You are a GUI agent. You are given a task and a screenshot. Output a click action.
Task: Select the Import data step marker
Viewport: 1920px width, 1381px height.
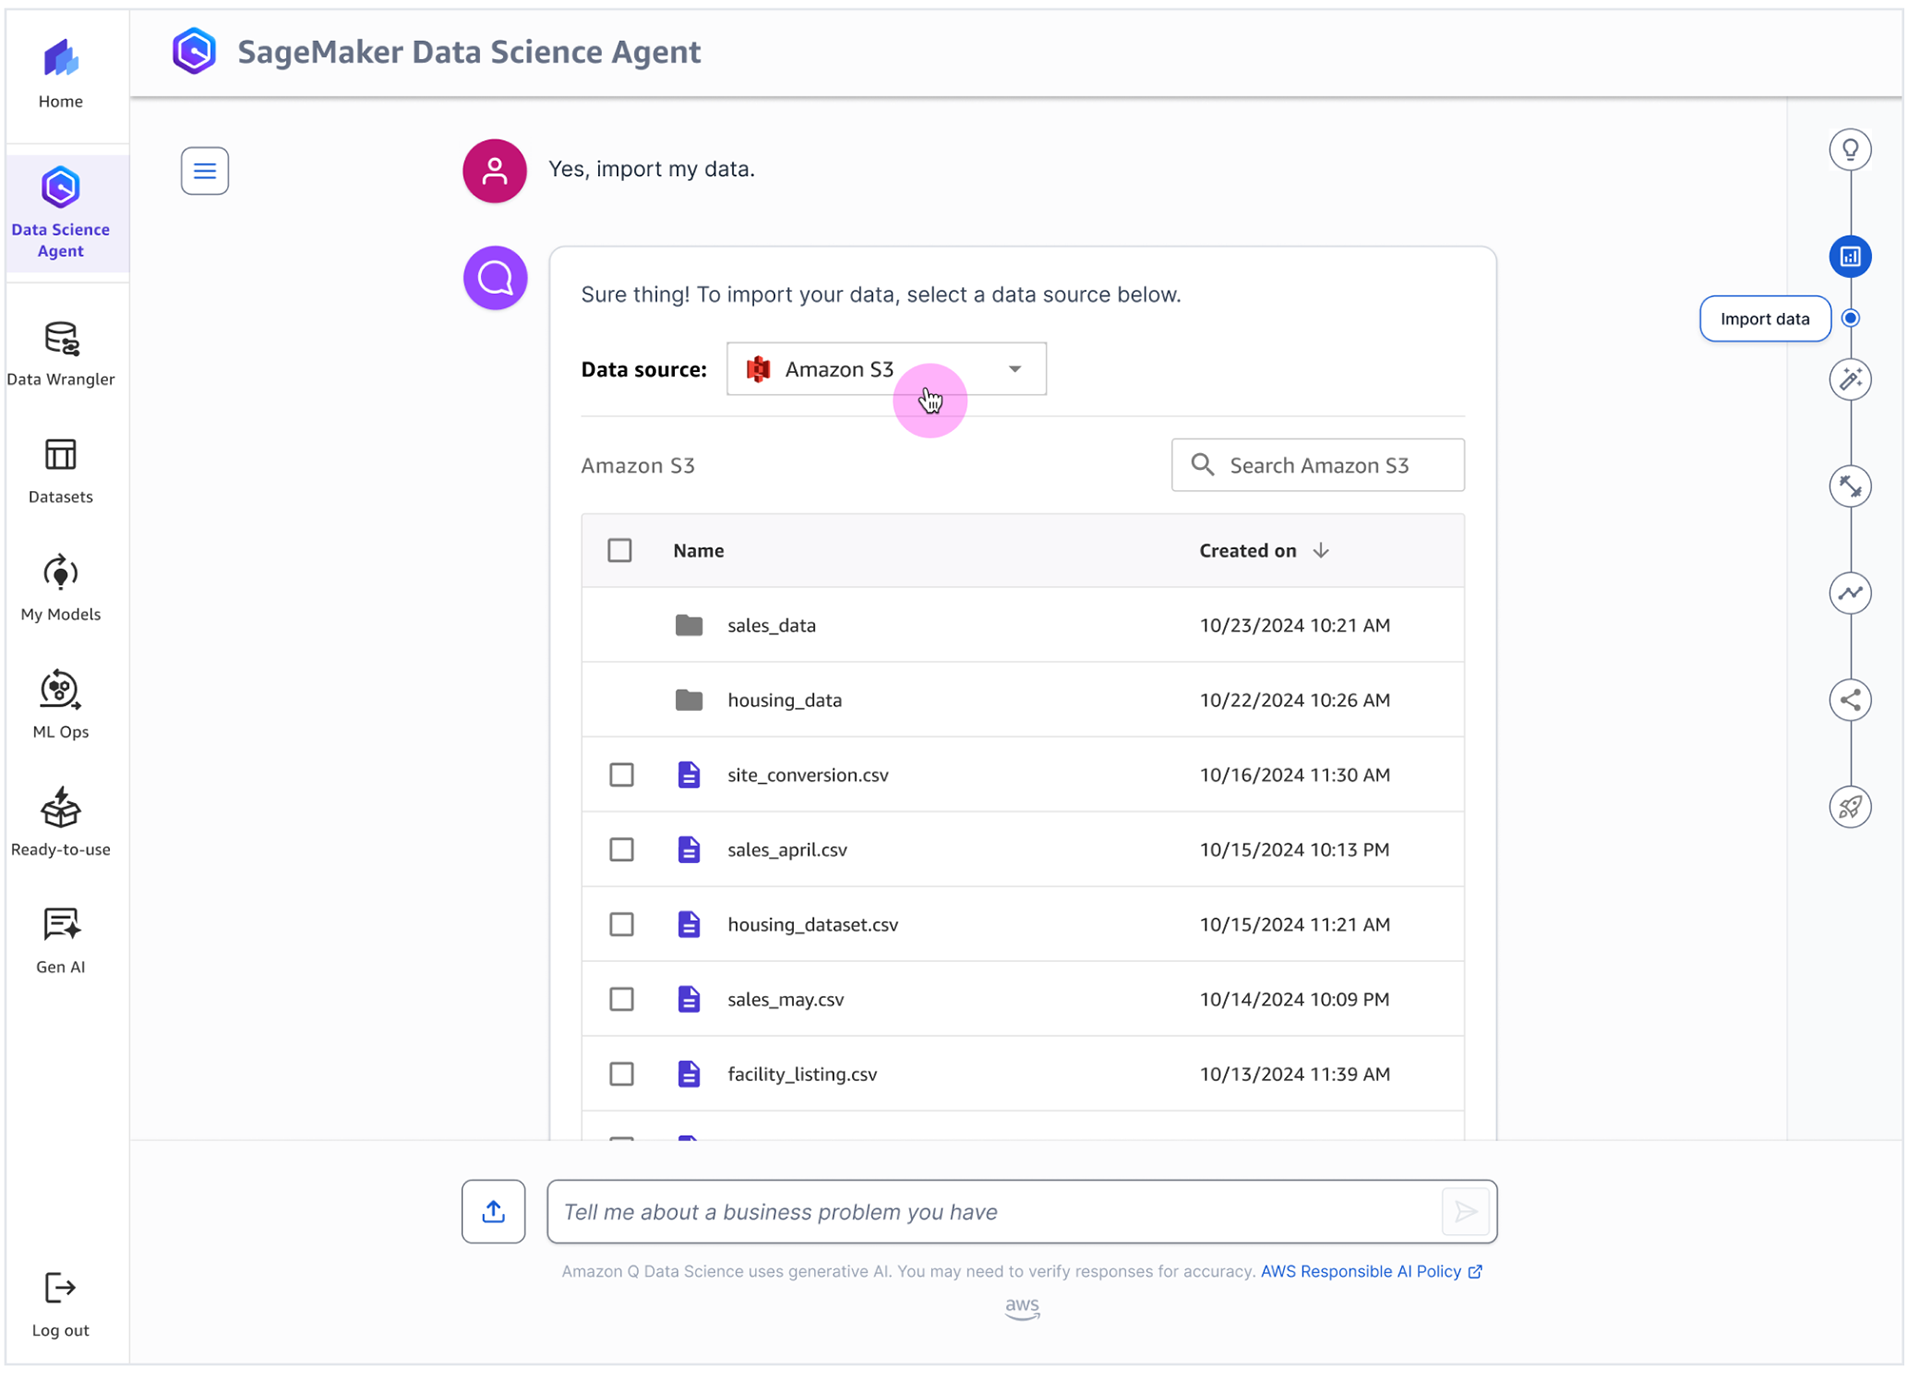[x=1850, y=318]
